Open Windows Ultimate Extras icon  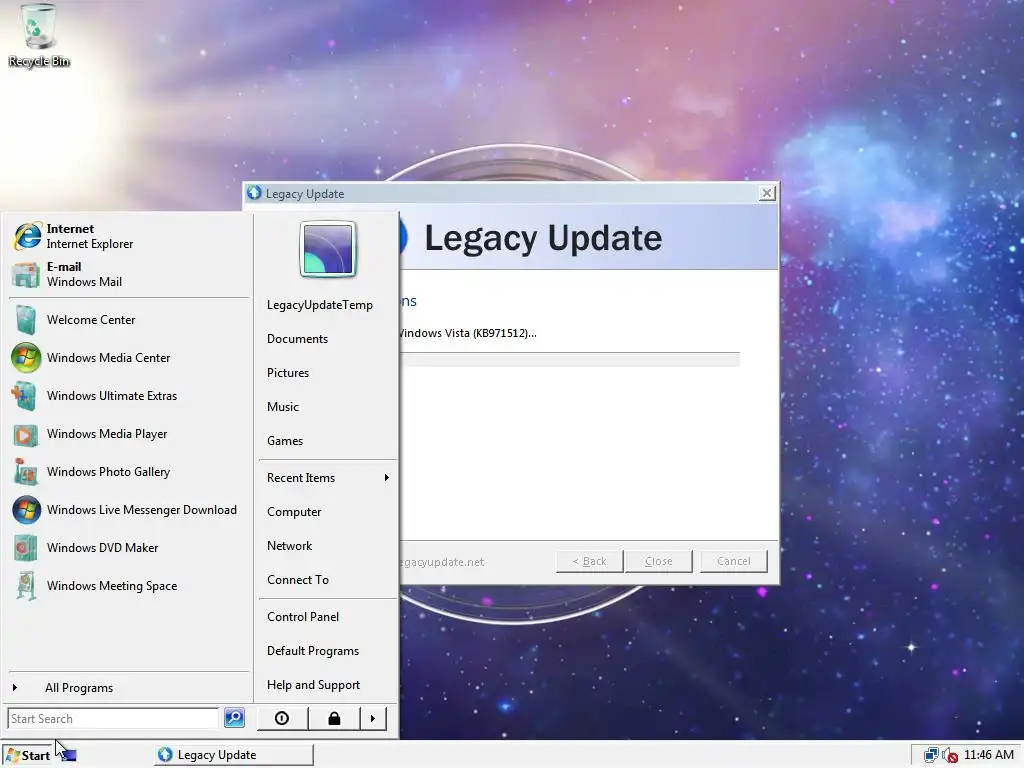click(25, 396)
